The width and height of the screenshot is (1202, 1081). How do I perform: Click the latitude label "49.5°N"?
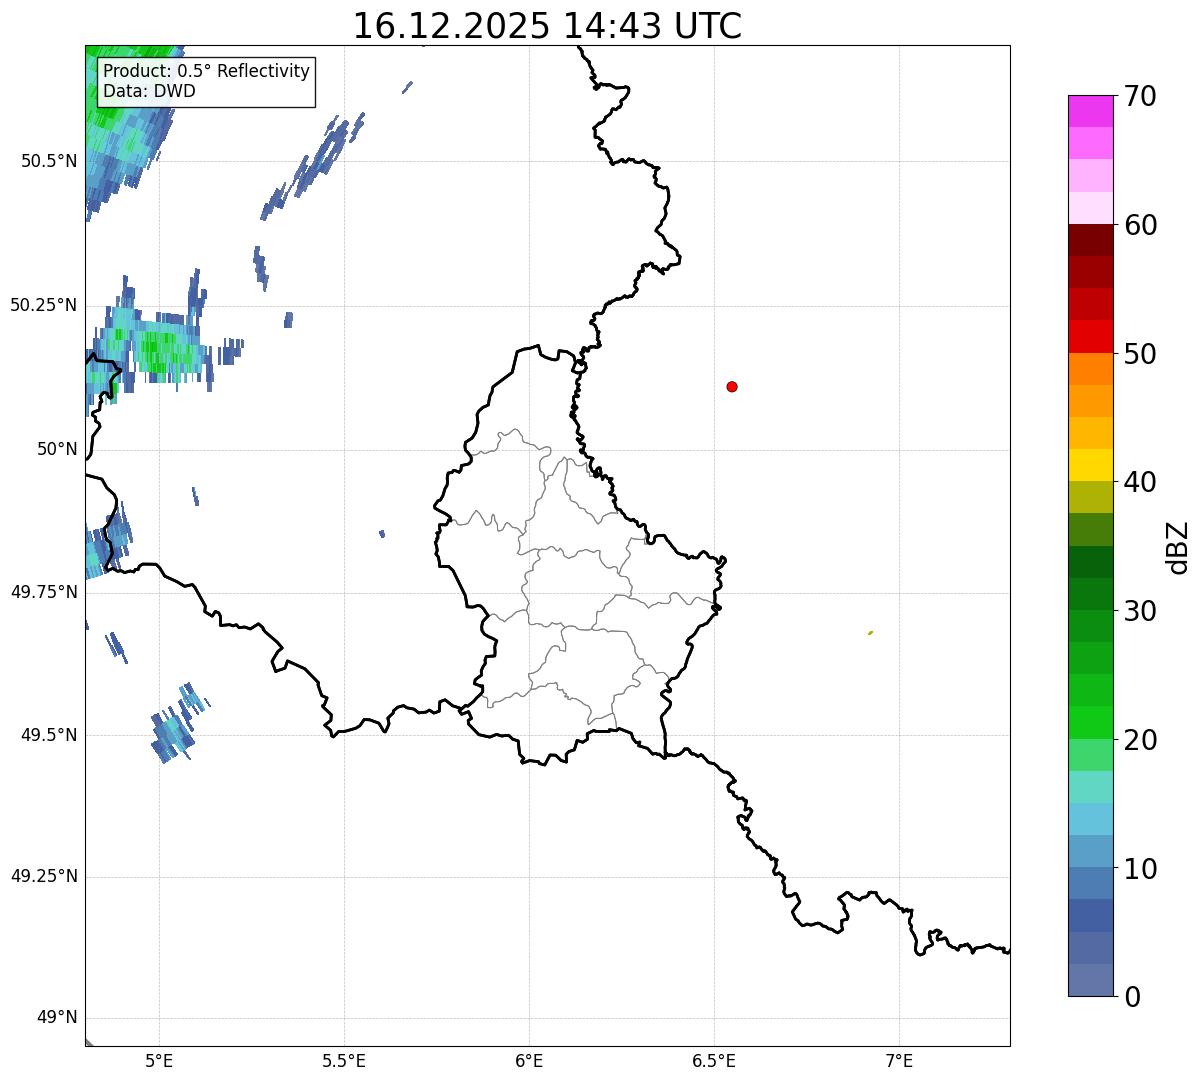click(48, 735)
